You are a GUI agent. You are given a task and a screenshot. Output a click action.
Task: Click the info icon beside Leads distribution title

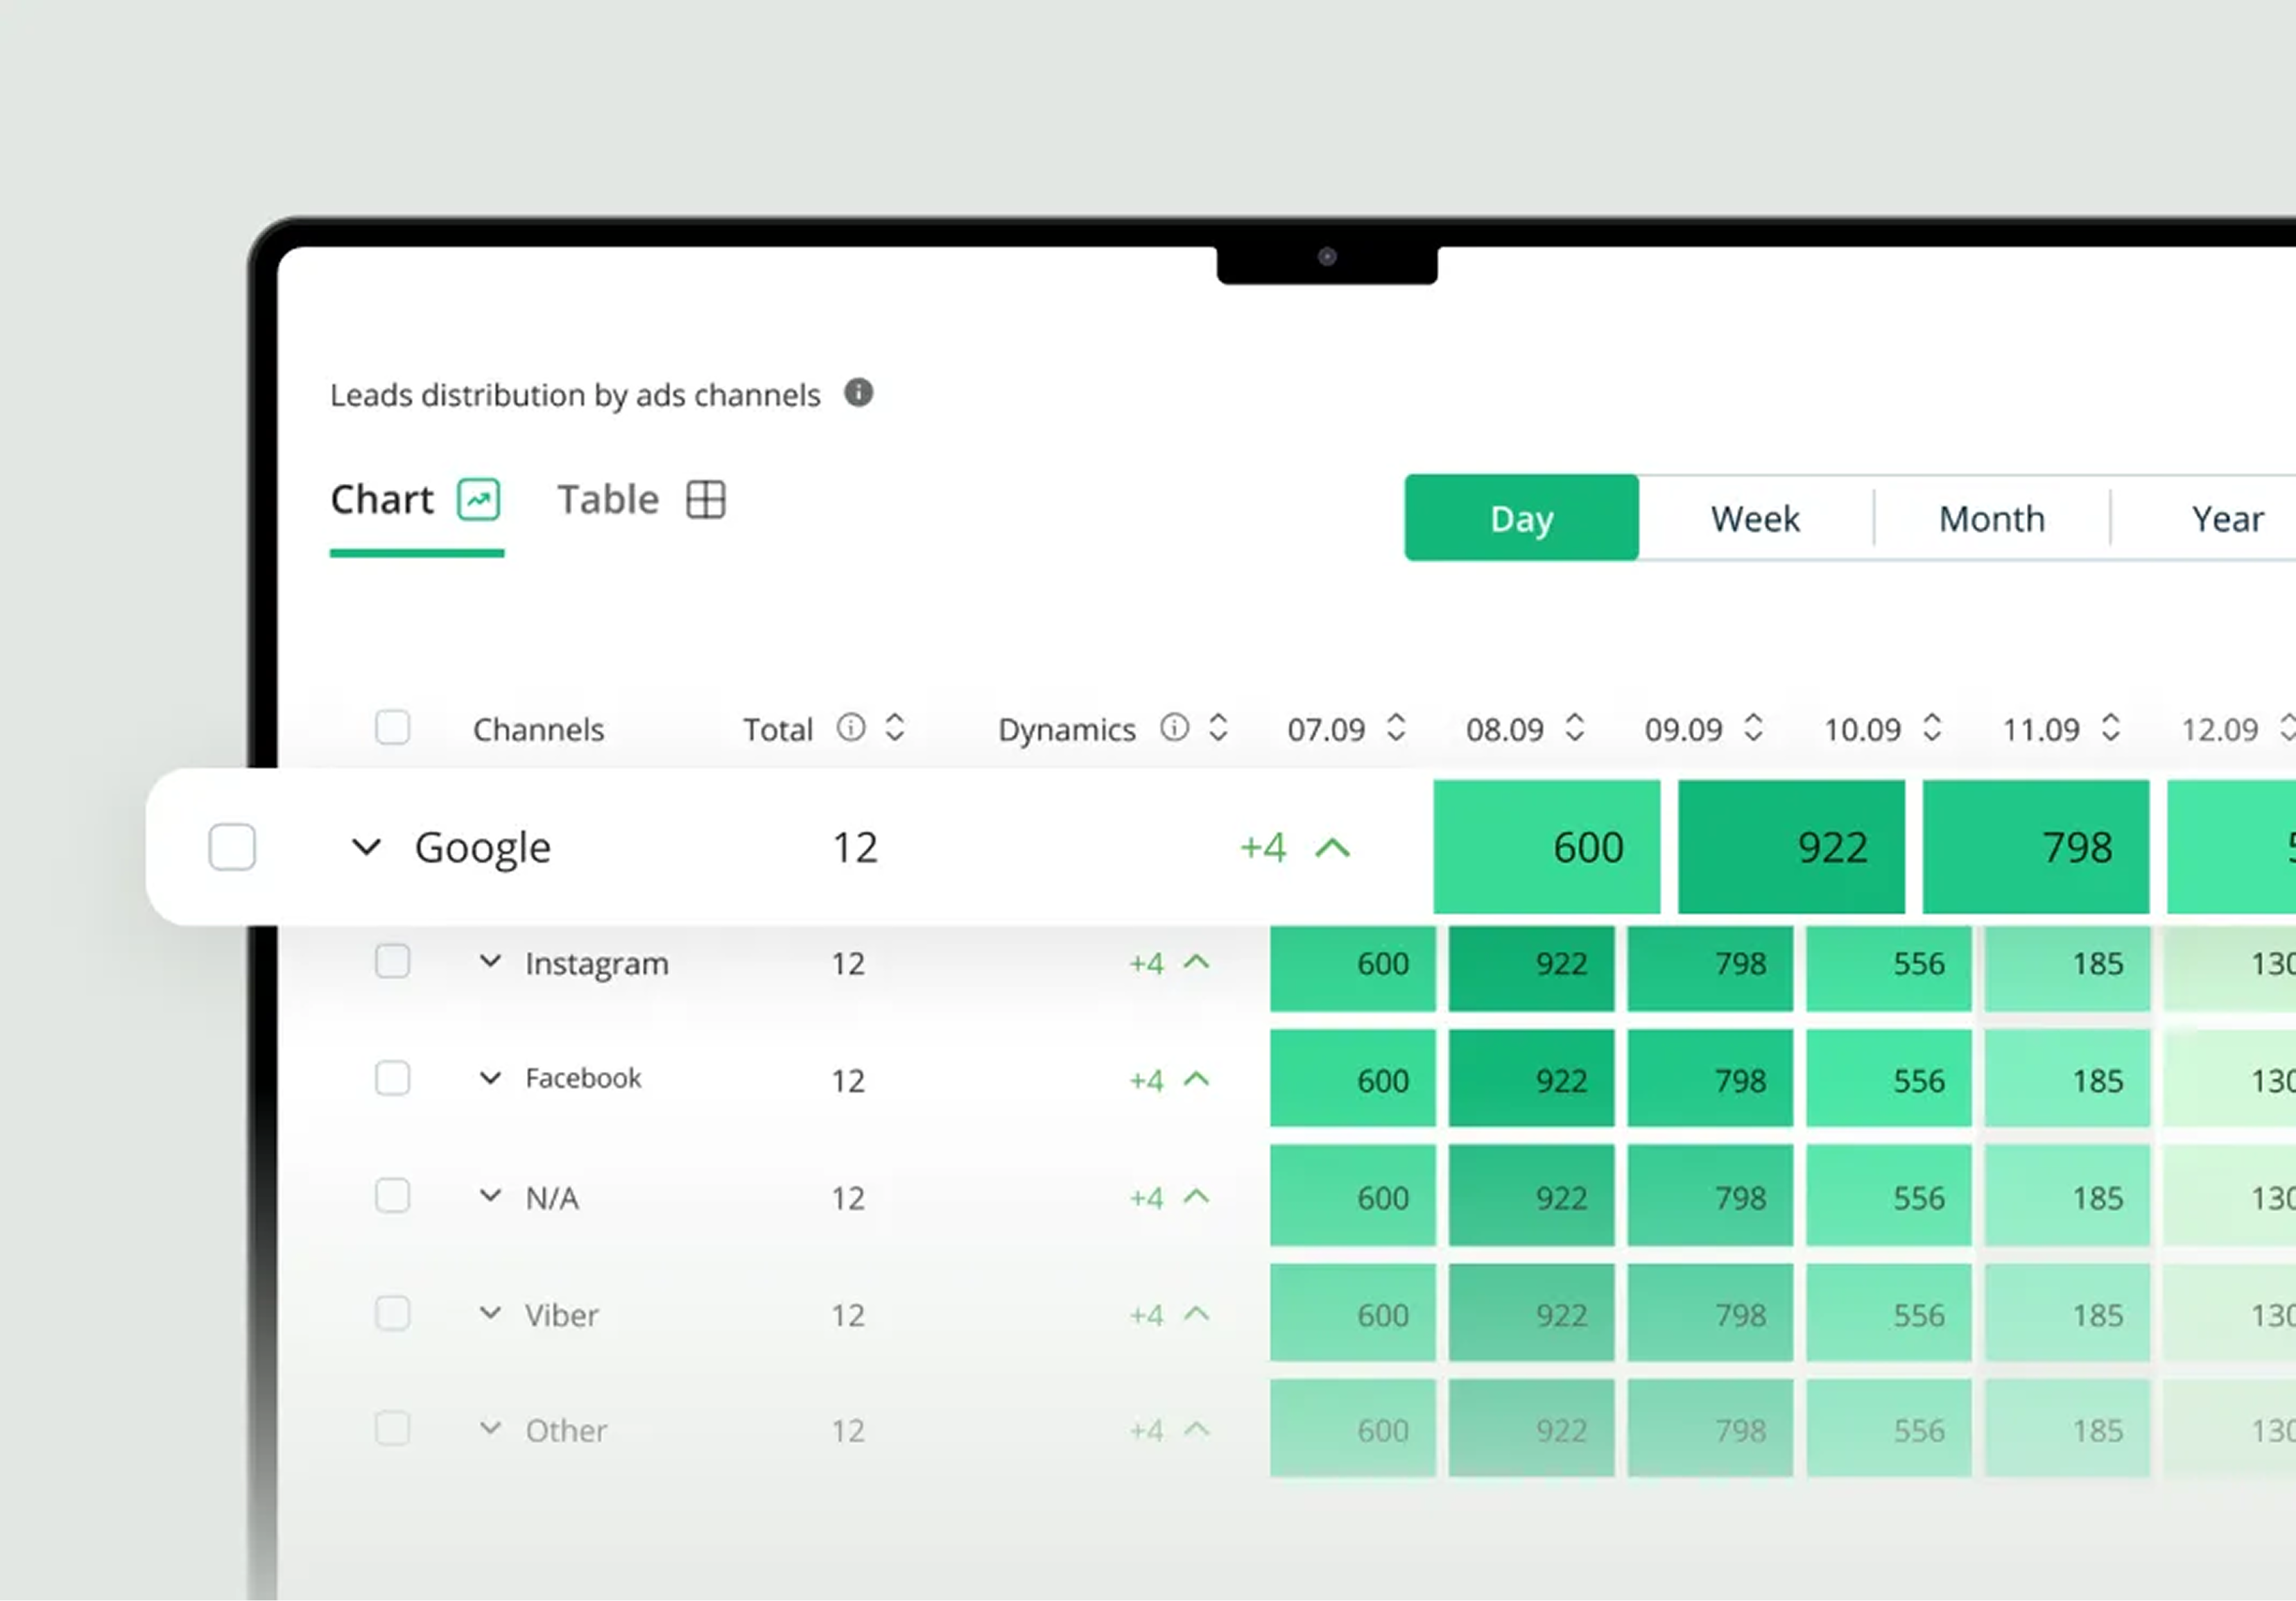coord(858,393)
